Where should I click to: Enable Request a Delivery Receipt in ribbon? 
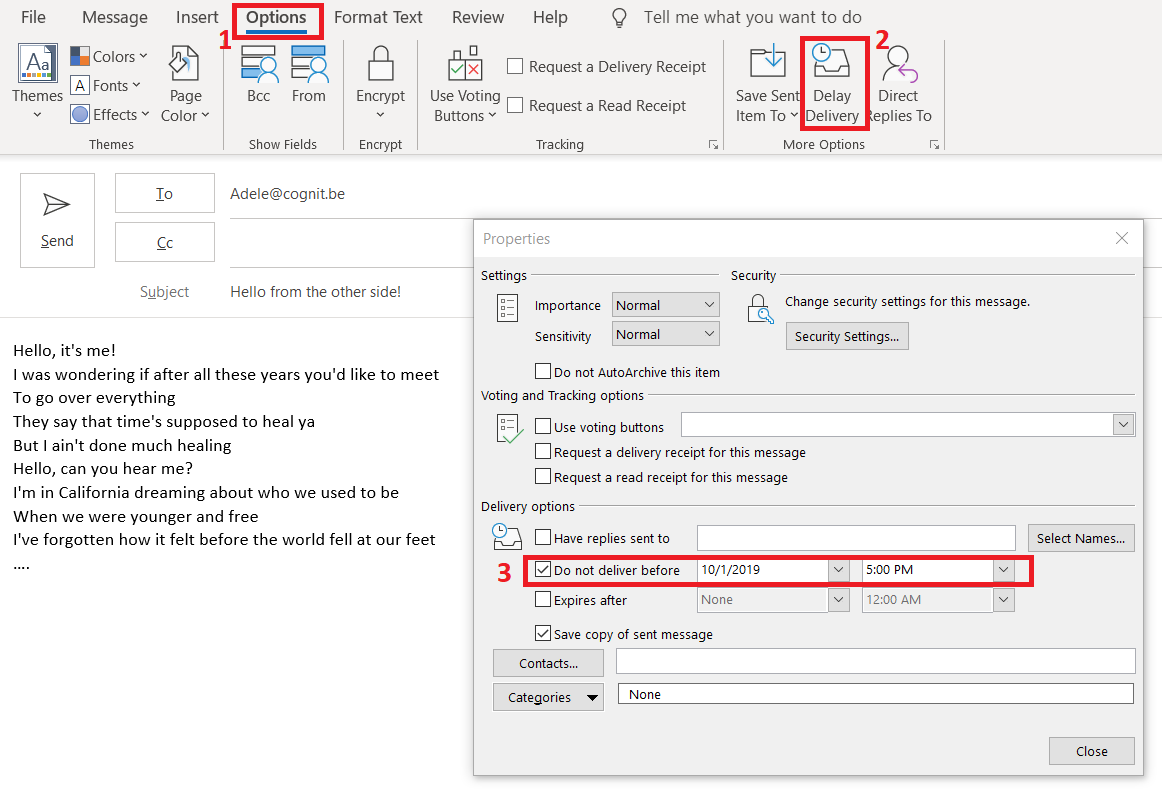(515, 66)
